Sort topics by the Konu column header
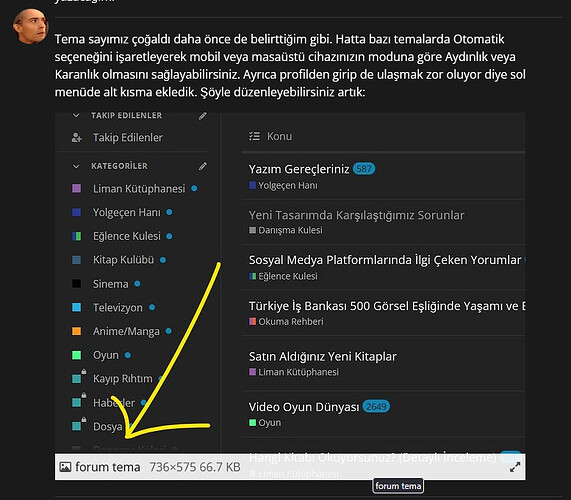The height and width of the screenshot is (500, 571). 279,136
